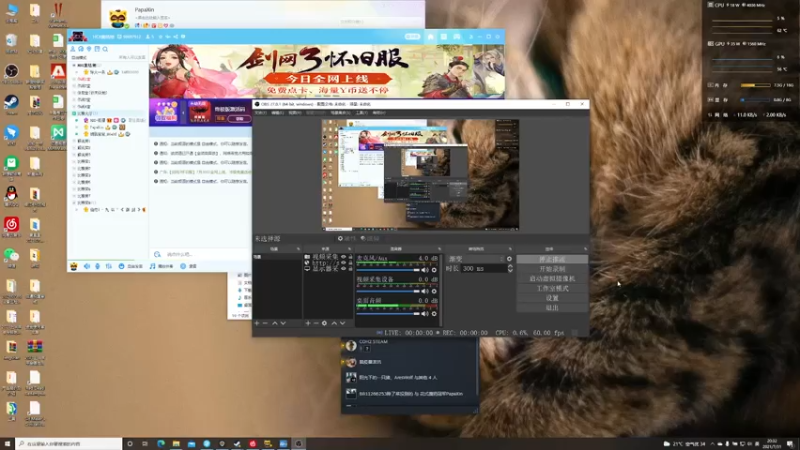Mute the 麦克风/Aux channel
Image resolution: width=800 pixels, height=450 pixels.
(x=425, y=270)
